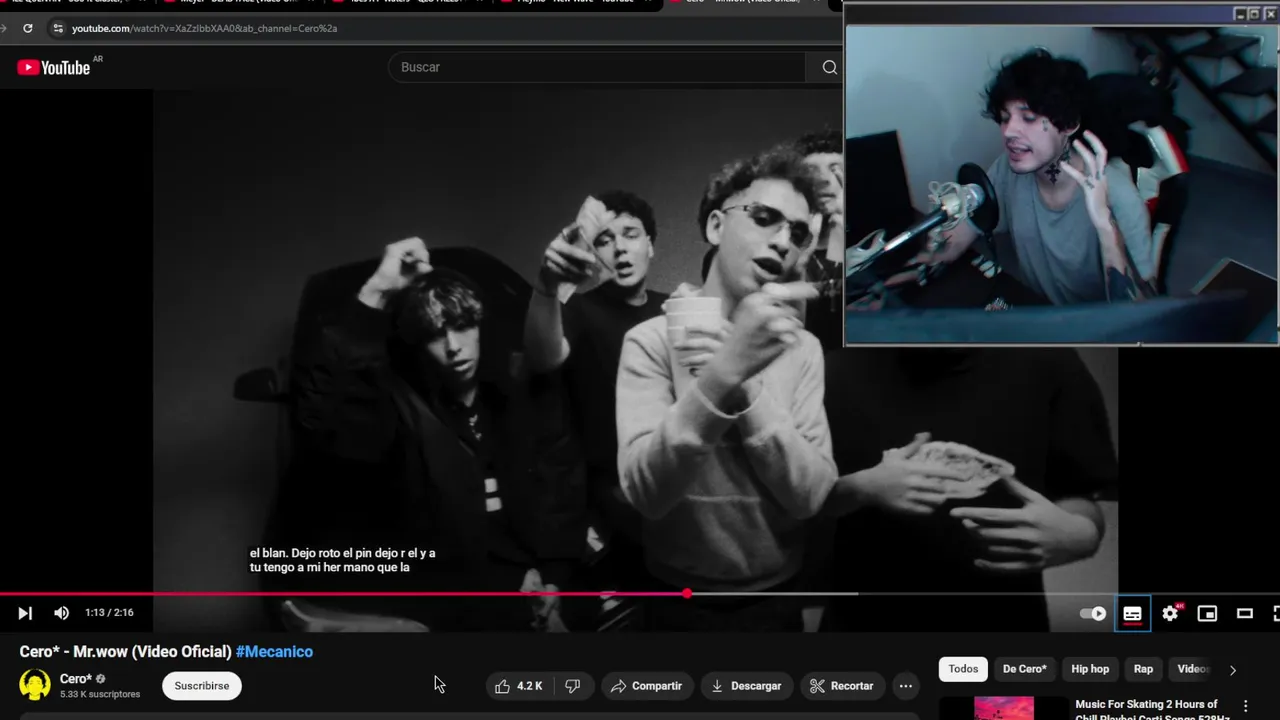Select the Rap filter chip
The width and height of the screenshot is (1280, 720).
pos(1143,669)
